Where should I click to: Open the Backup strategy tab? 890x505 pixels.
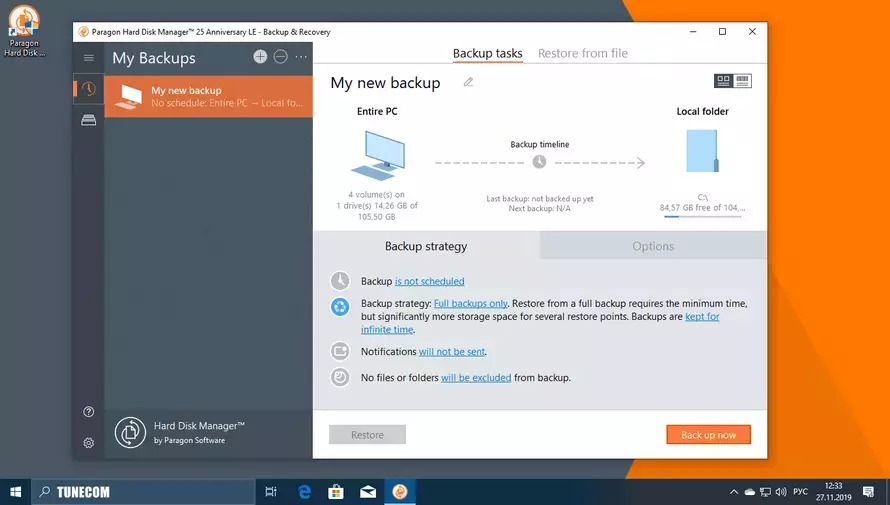pyautogui.click(x=426, y=246)
